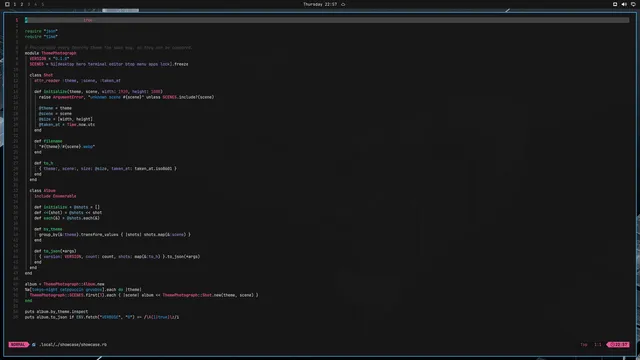
Task: Switch to workspace 5
Action: point(42,4)
